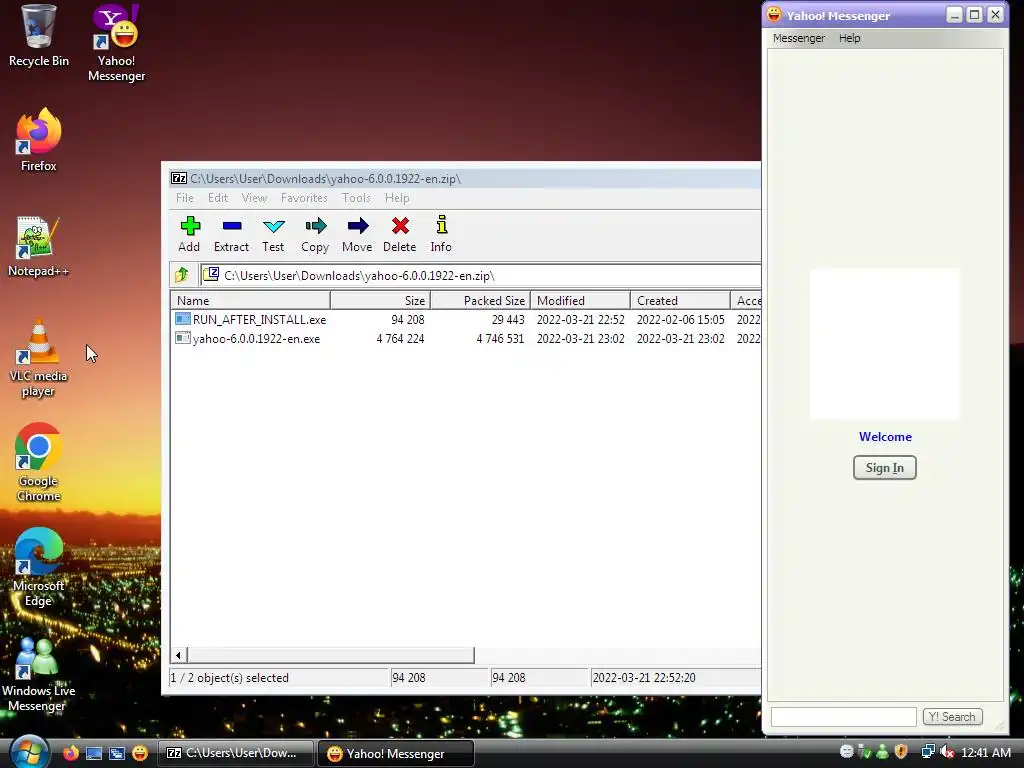
Task: Click the file list's horizontal scrollbar thumb
Action: [x=330, y=655]
